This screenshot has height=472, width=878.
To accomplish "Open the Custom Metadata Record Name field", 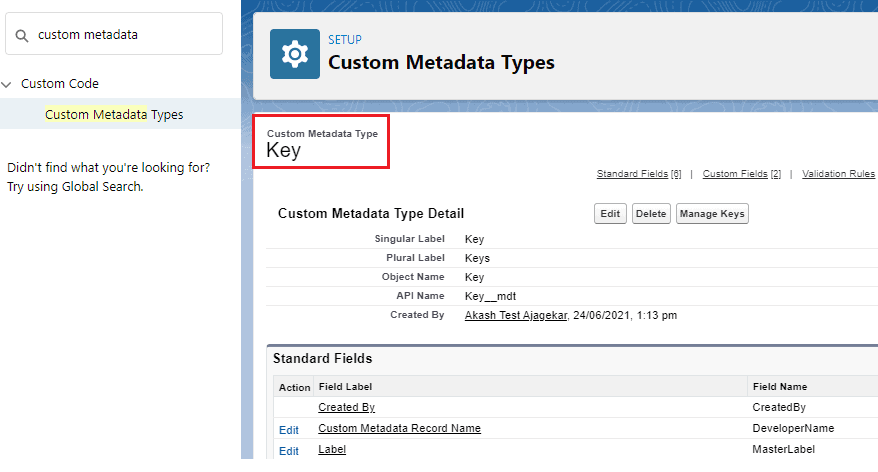I will tap(399, 428).
